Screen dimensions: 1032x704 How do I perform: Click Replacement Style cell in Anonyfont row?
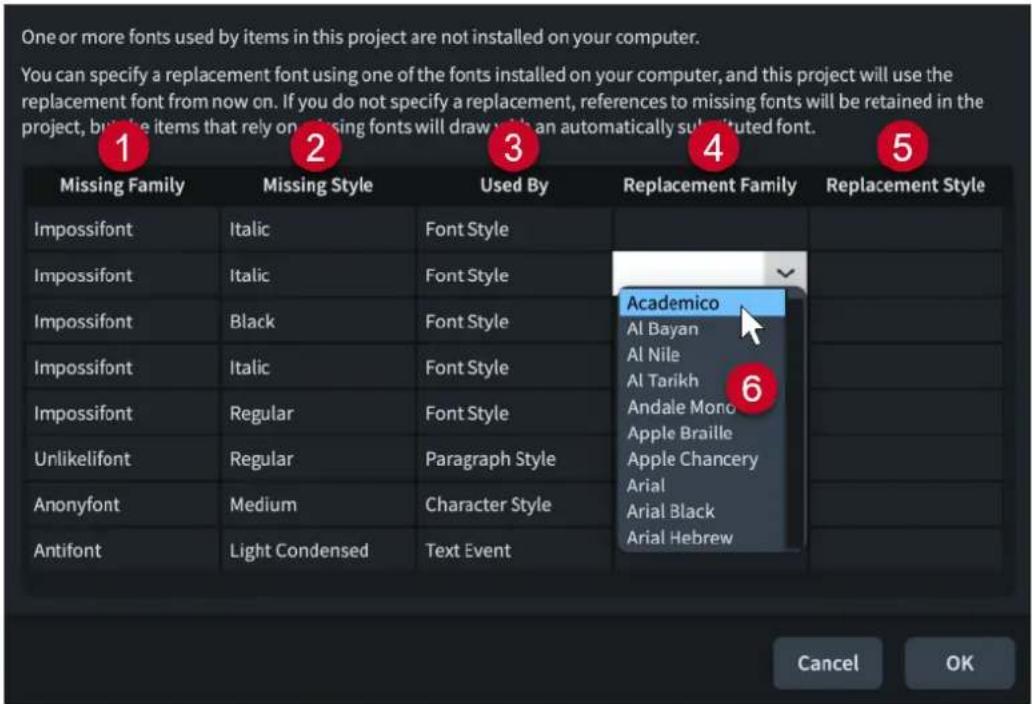[906, 505]
